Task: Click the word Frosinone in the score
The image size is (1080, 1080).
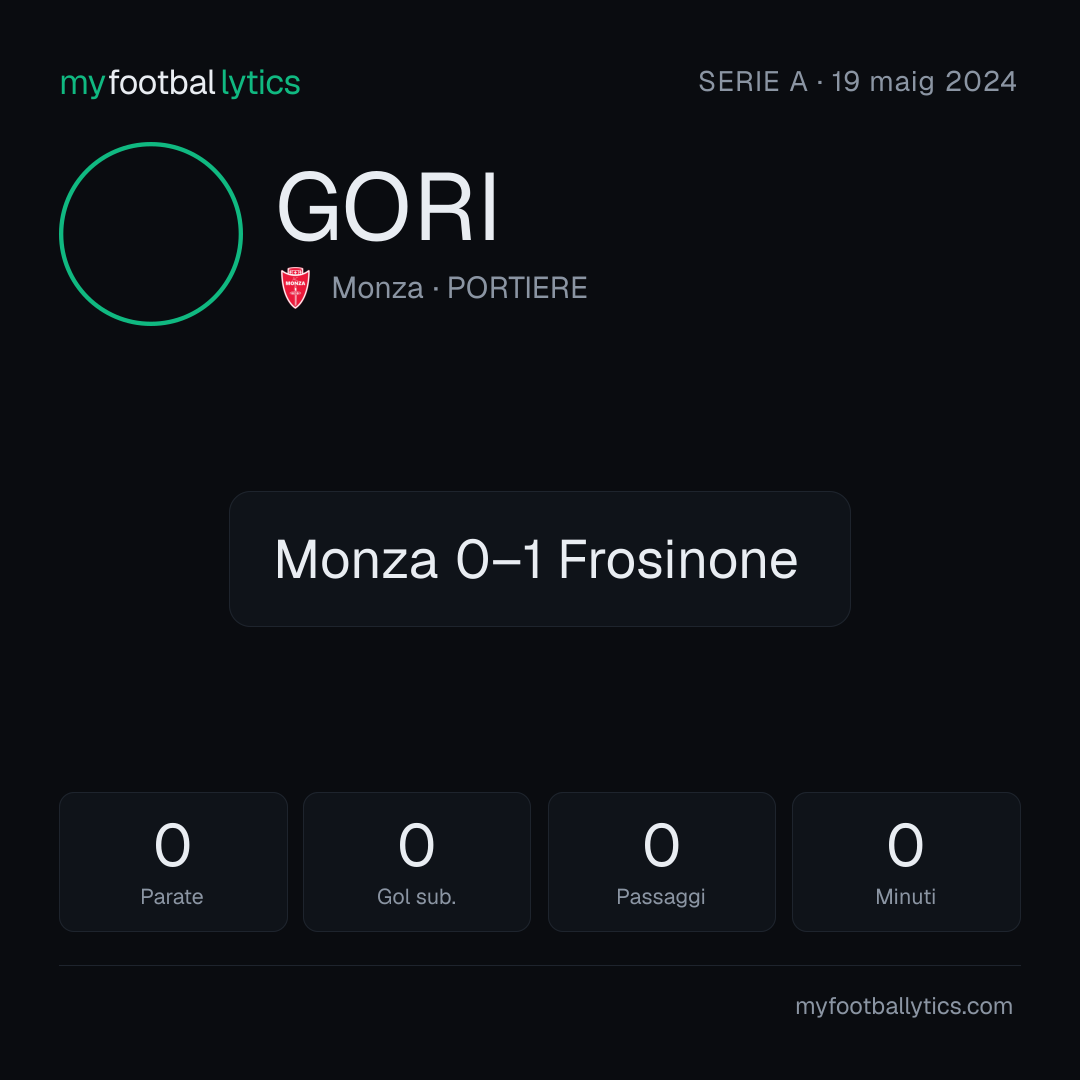Action: point(678,559)
